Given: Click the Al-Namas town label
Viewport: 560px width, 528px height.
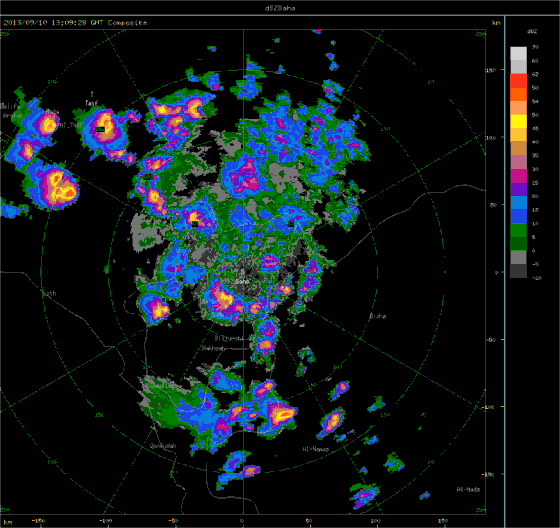Looking at the screenshot, I should 316,449.
